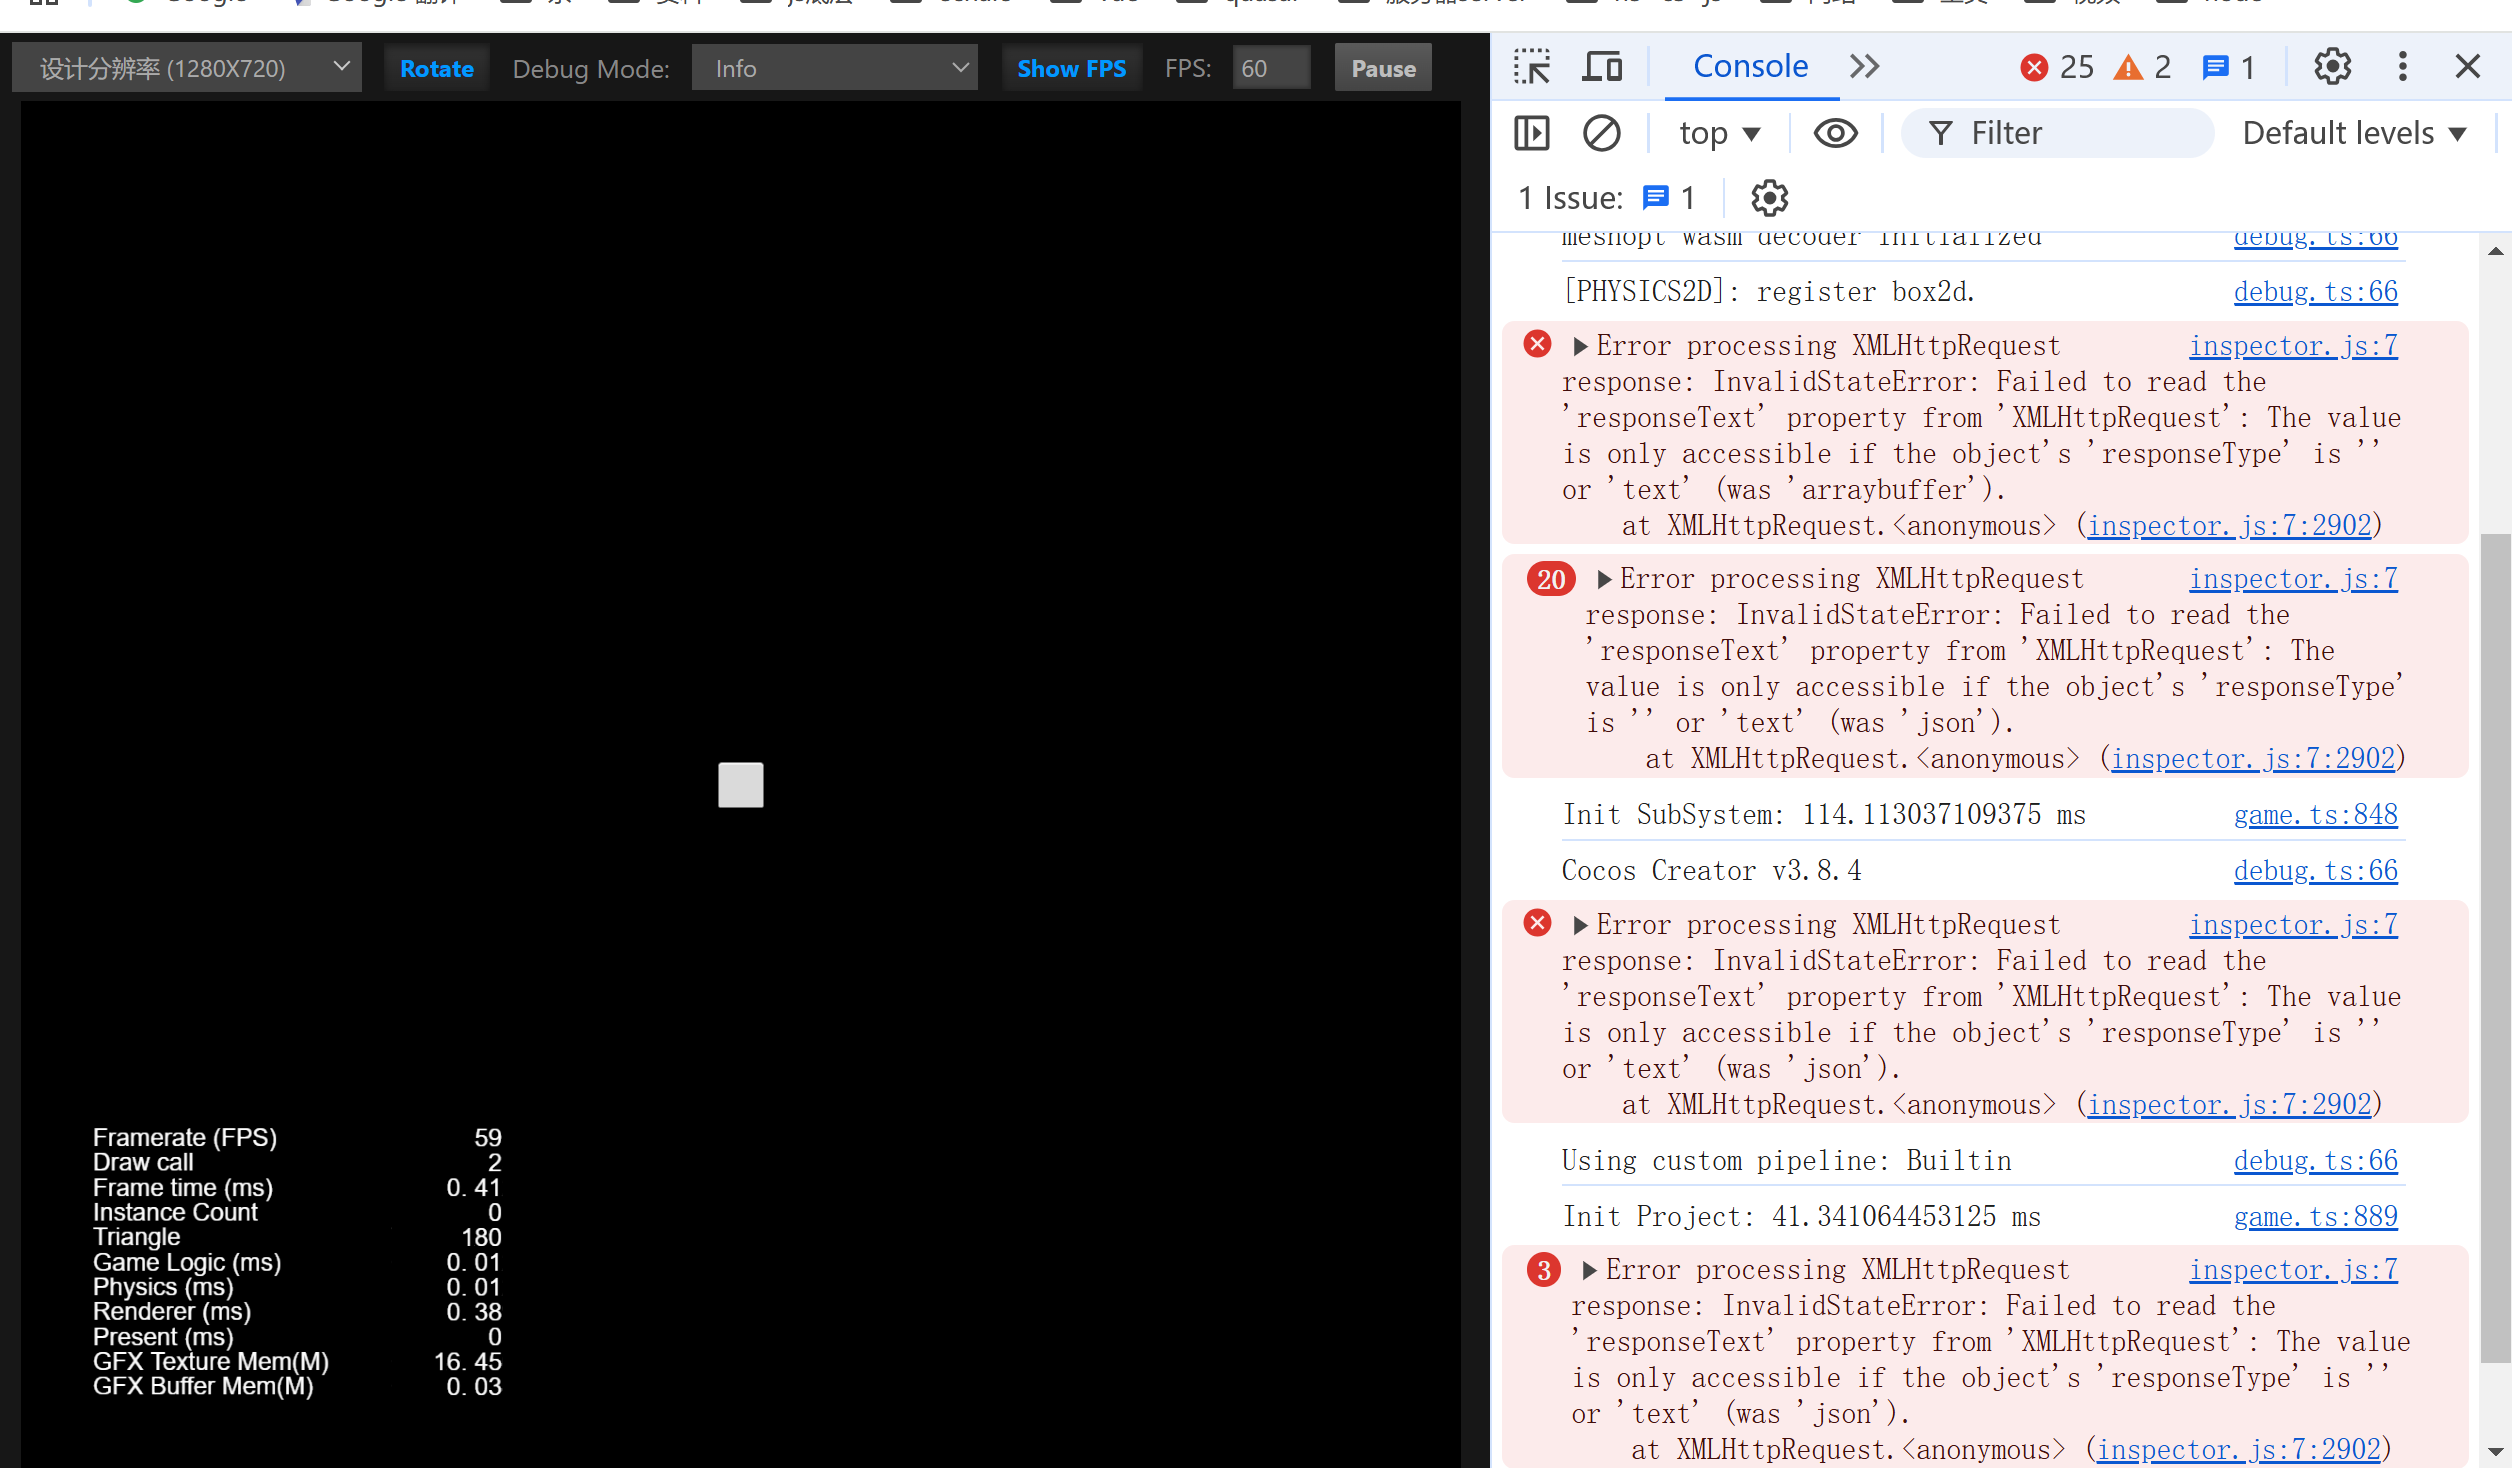
Task: Open the Debug Mode Info dropdown
Action: point(834,68)
